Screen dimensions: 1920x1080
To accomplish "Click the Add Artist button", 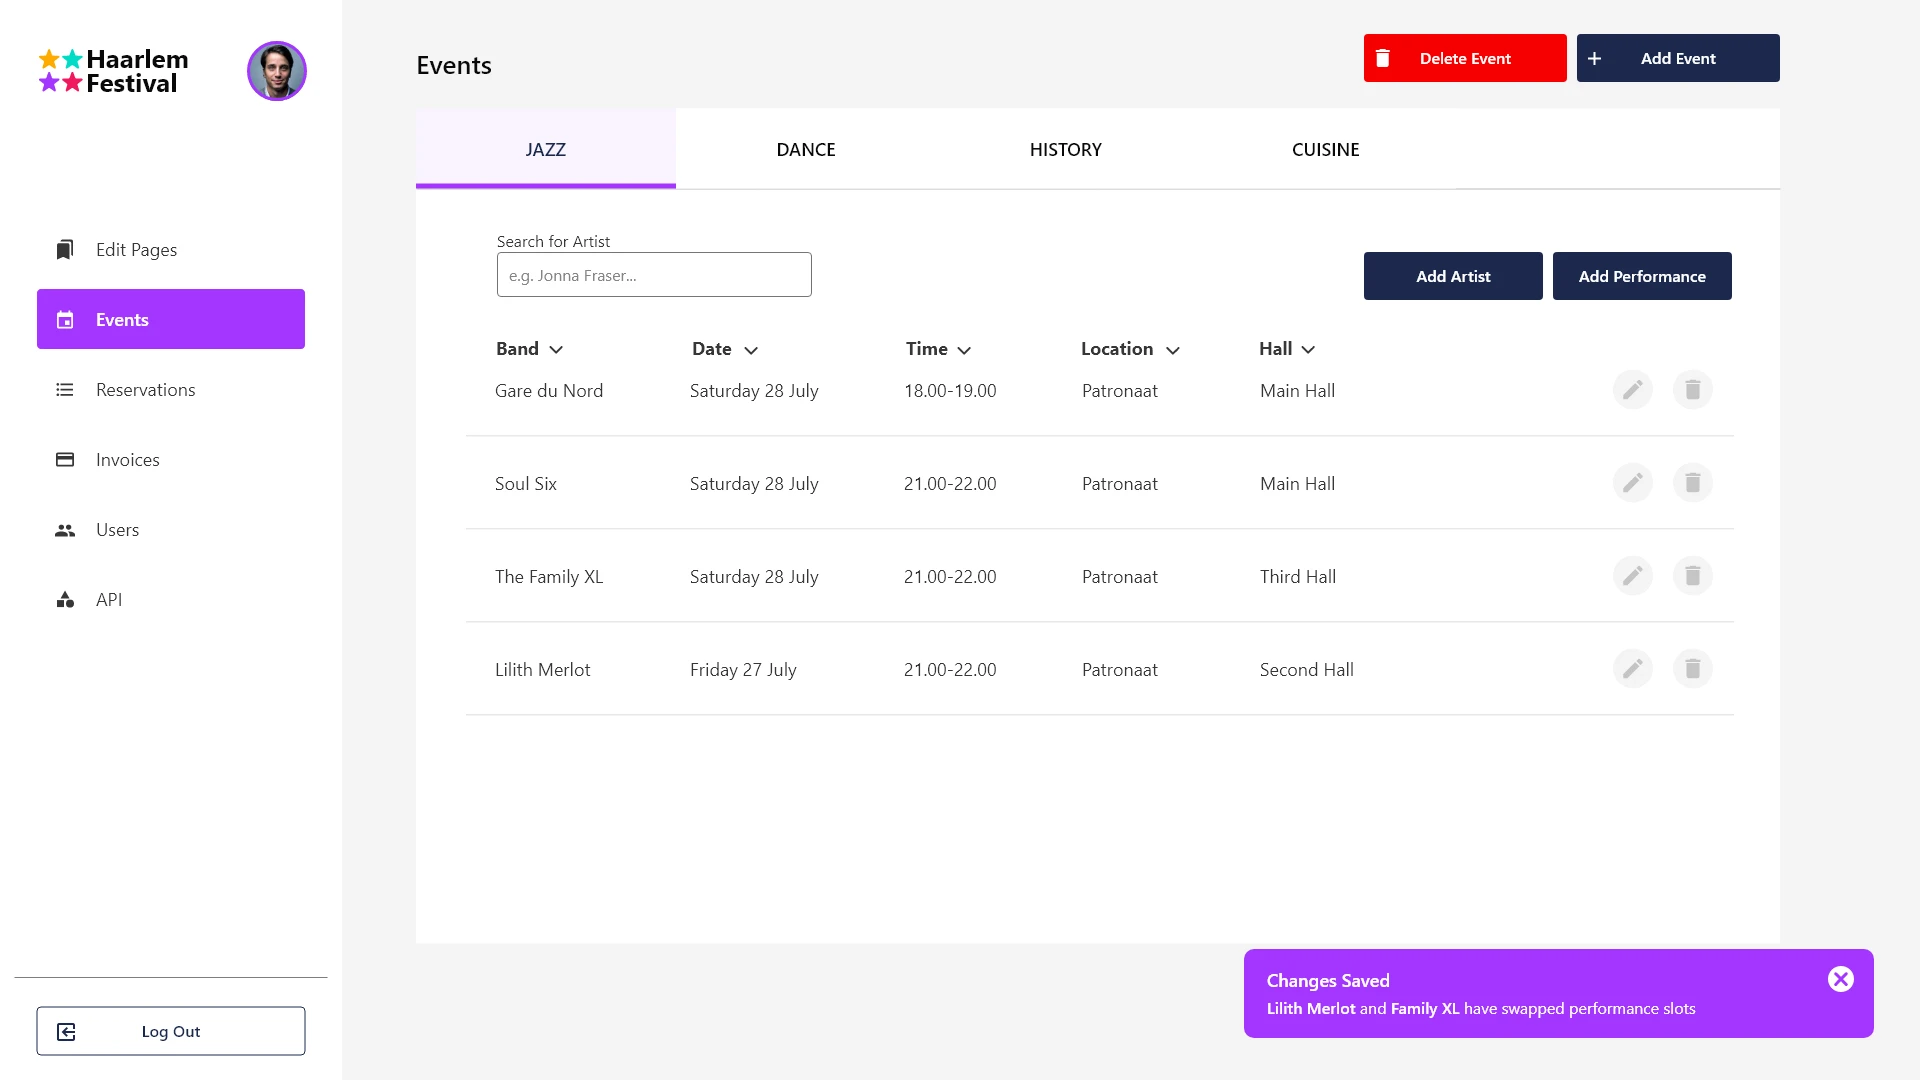I will tap(1453, 276).
